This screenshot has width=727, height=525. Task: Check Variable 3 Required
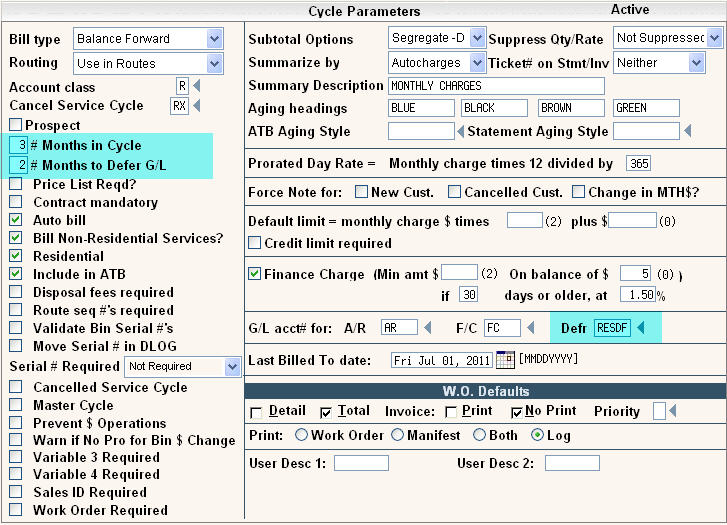15,457
